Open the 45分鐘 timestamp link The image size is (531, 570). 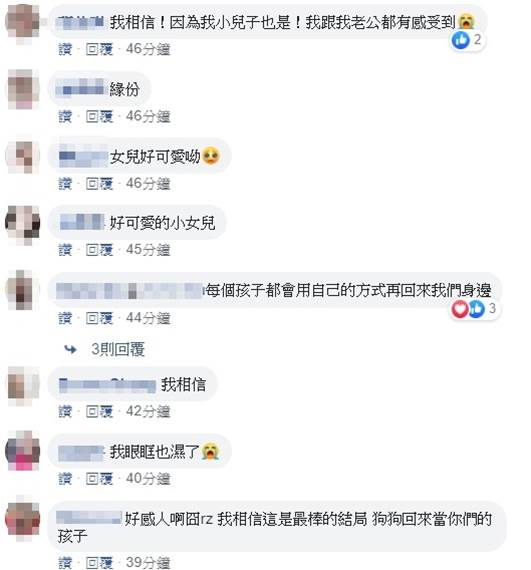(x=148, y=250)
